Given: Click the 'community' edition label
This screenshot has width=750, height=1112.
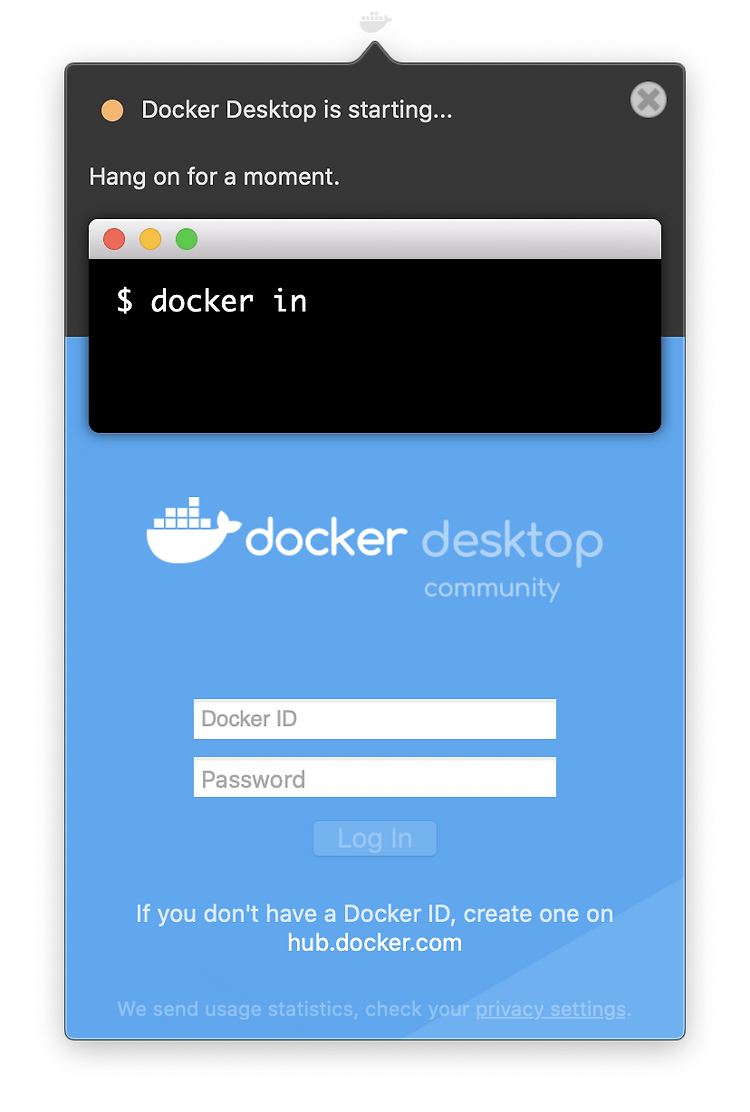Looking at the screenshot, I should (492, 588).
